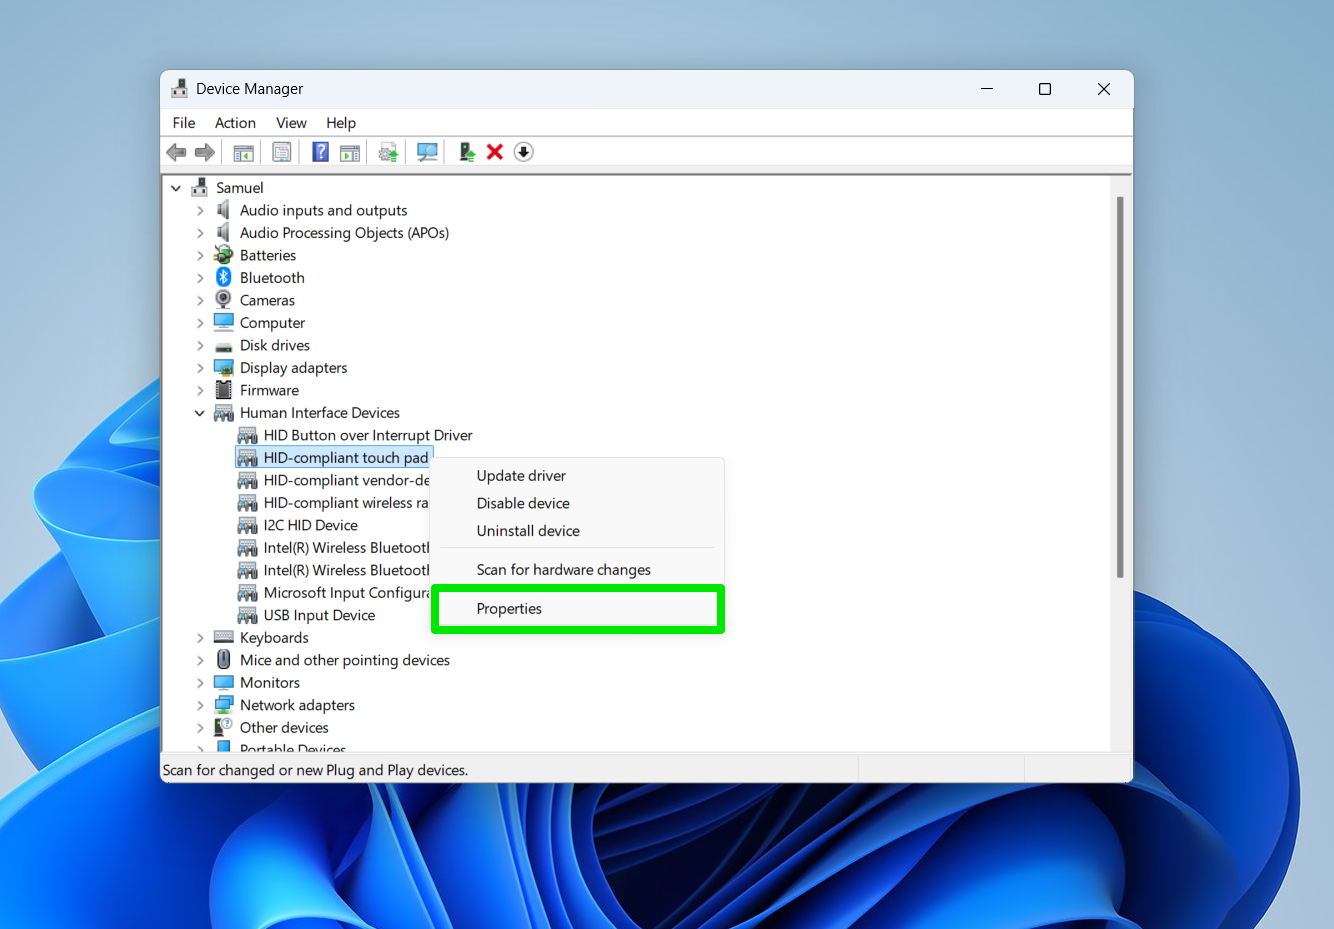
Task: Select the USB Input Device entry
Action: [319, 616]
